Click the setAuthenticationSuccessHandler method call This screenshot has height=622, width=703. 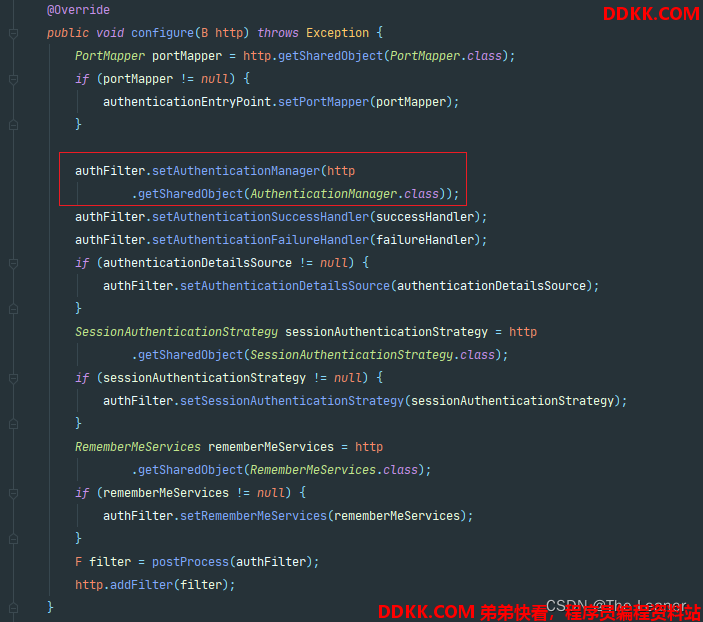tap(260, 217)
